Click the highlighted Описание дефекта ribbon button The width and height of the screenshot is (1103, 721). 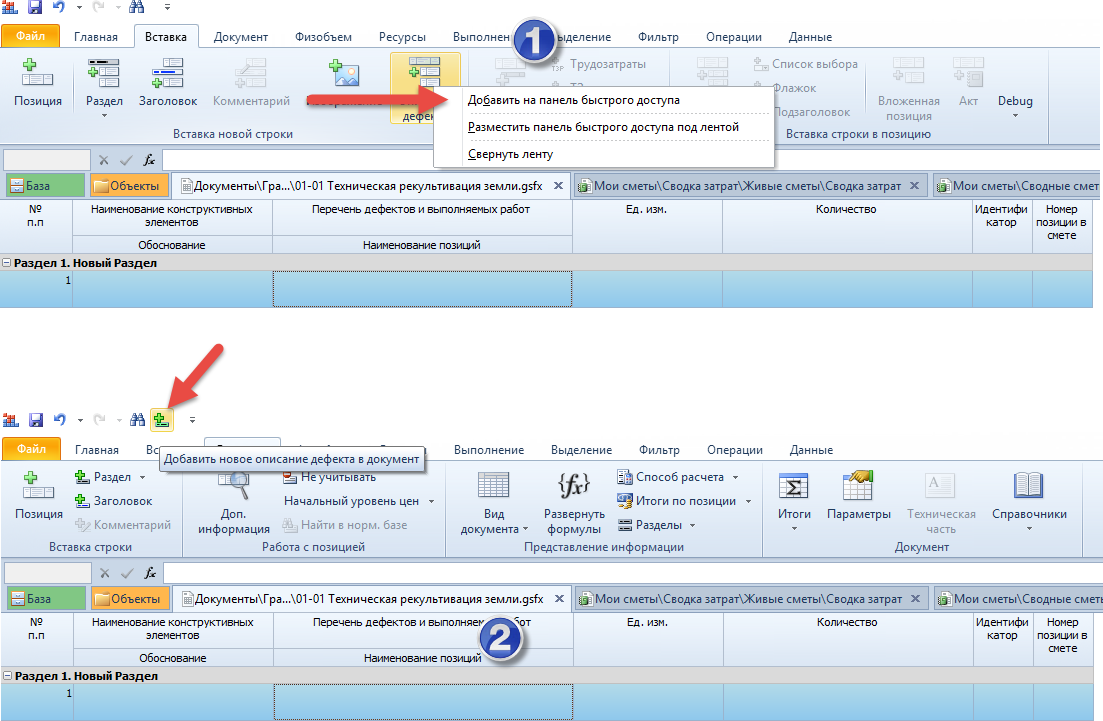pos(425,87)
